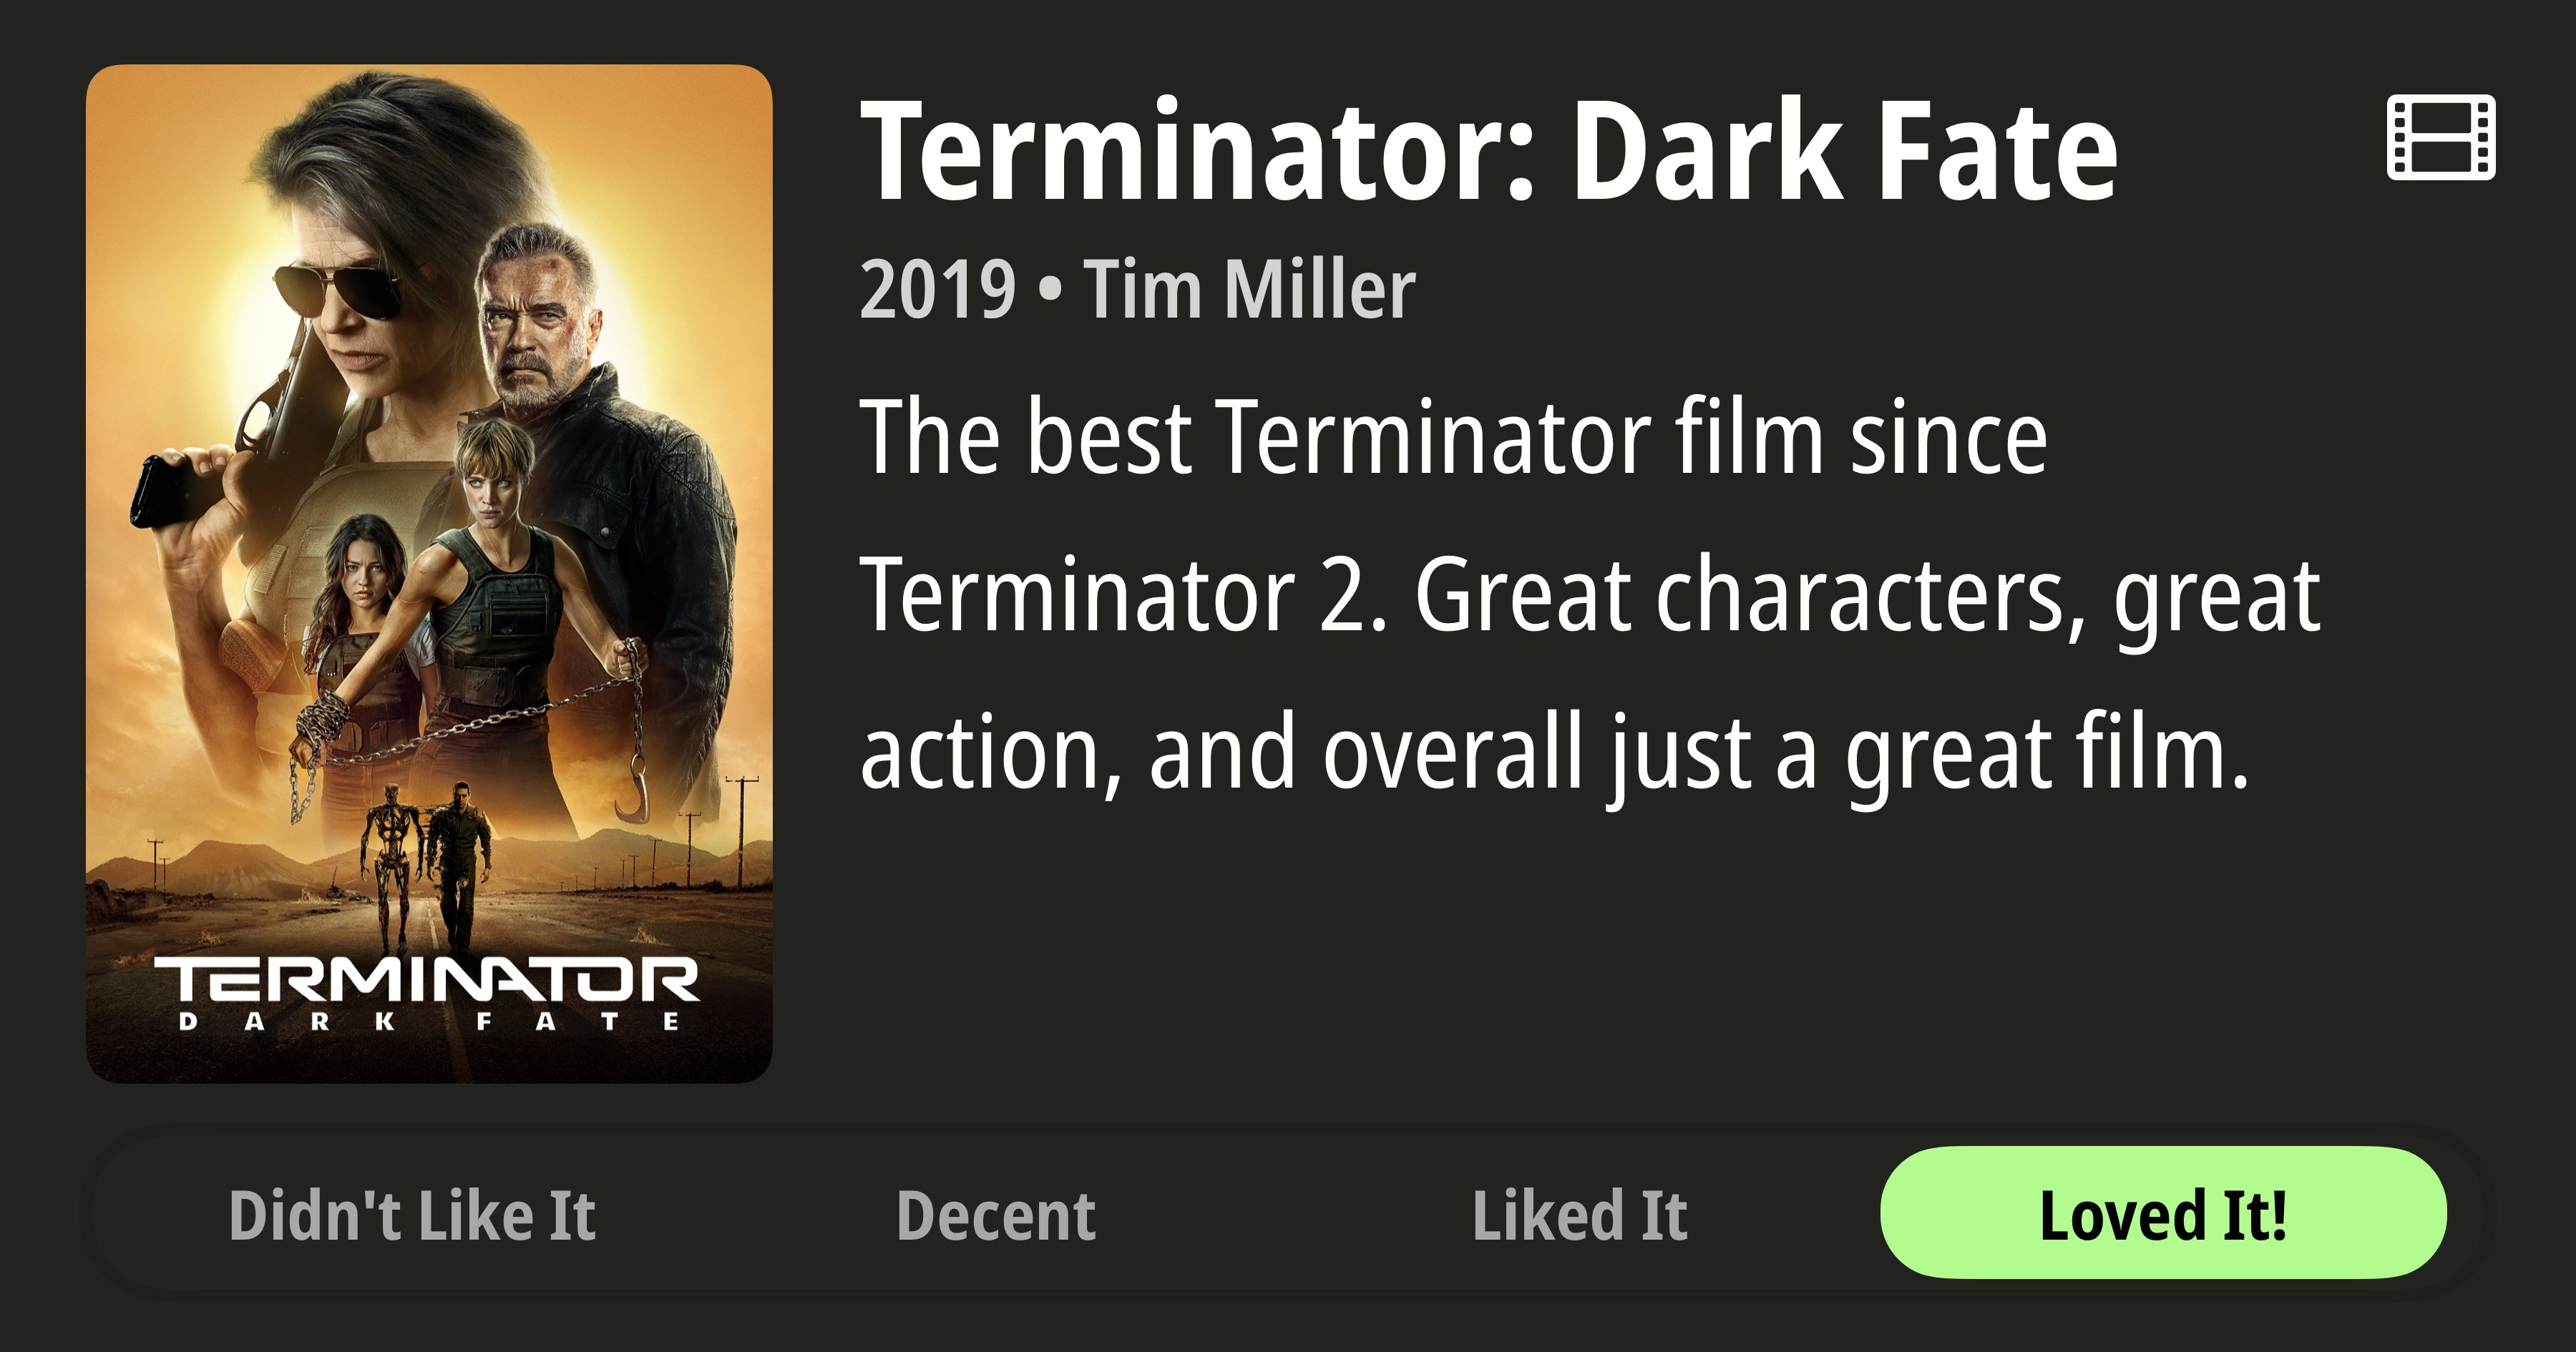Select the release year 2019
The height and width of the screenshot is (1352, 2576).
pos(937,290)
